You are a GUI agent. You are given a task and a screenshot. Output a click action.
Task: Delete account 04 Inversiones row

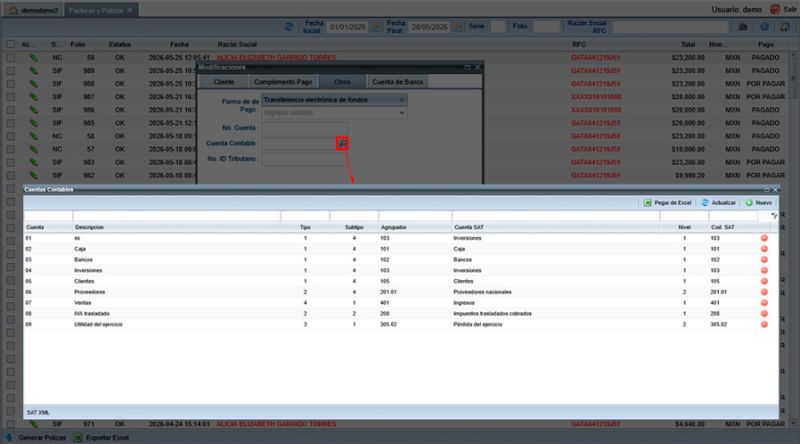(764, 270)
